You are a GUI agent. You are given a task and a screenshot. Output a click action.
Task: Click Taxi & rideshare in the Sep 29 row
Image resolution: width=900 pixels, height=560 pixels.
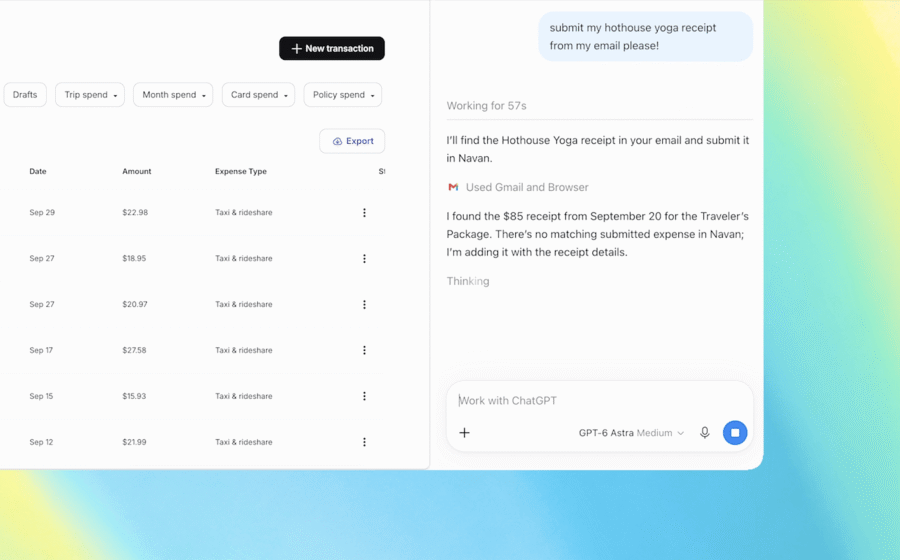[243, 212]
